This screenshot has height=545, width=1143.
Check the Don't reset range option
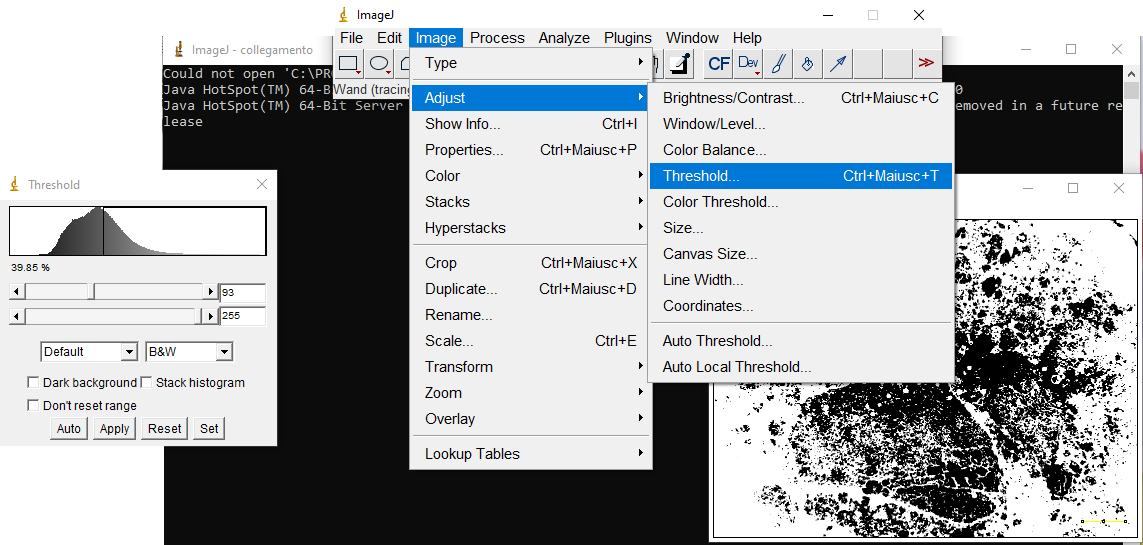pos(34,406)
